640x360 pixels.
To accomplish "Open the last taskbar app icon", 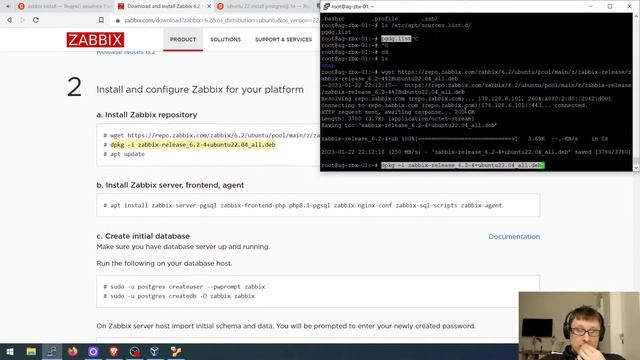I will coord(176,351).
